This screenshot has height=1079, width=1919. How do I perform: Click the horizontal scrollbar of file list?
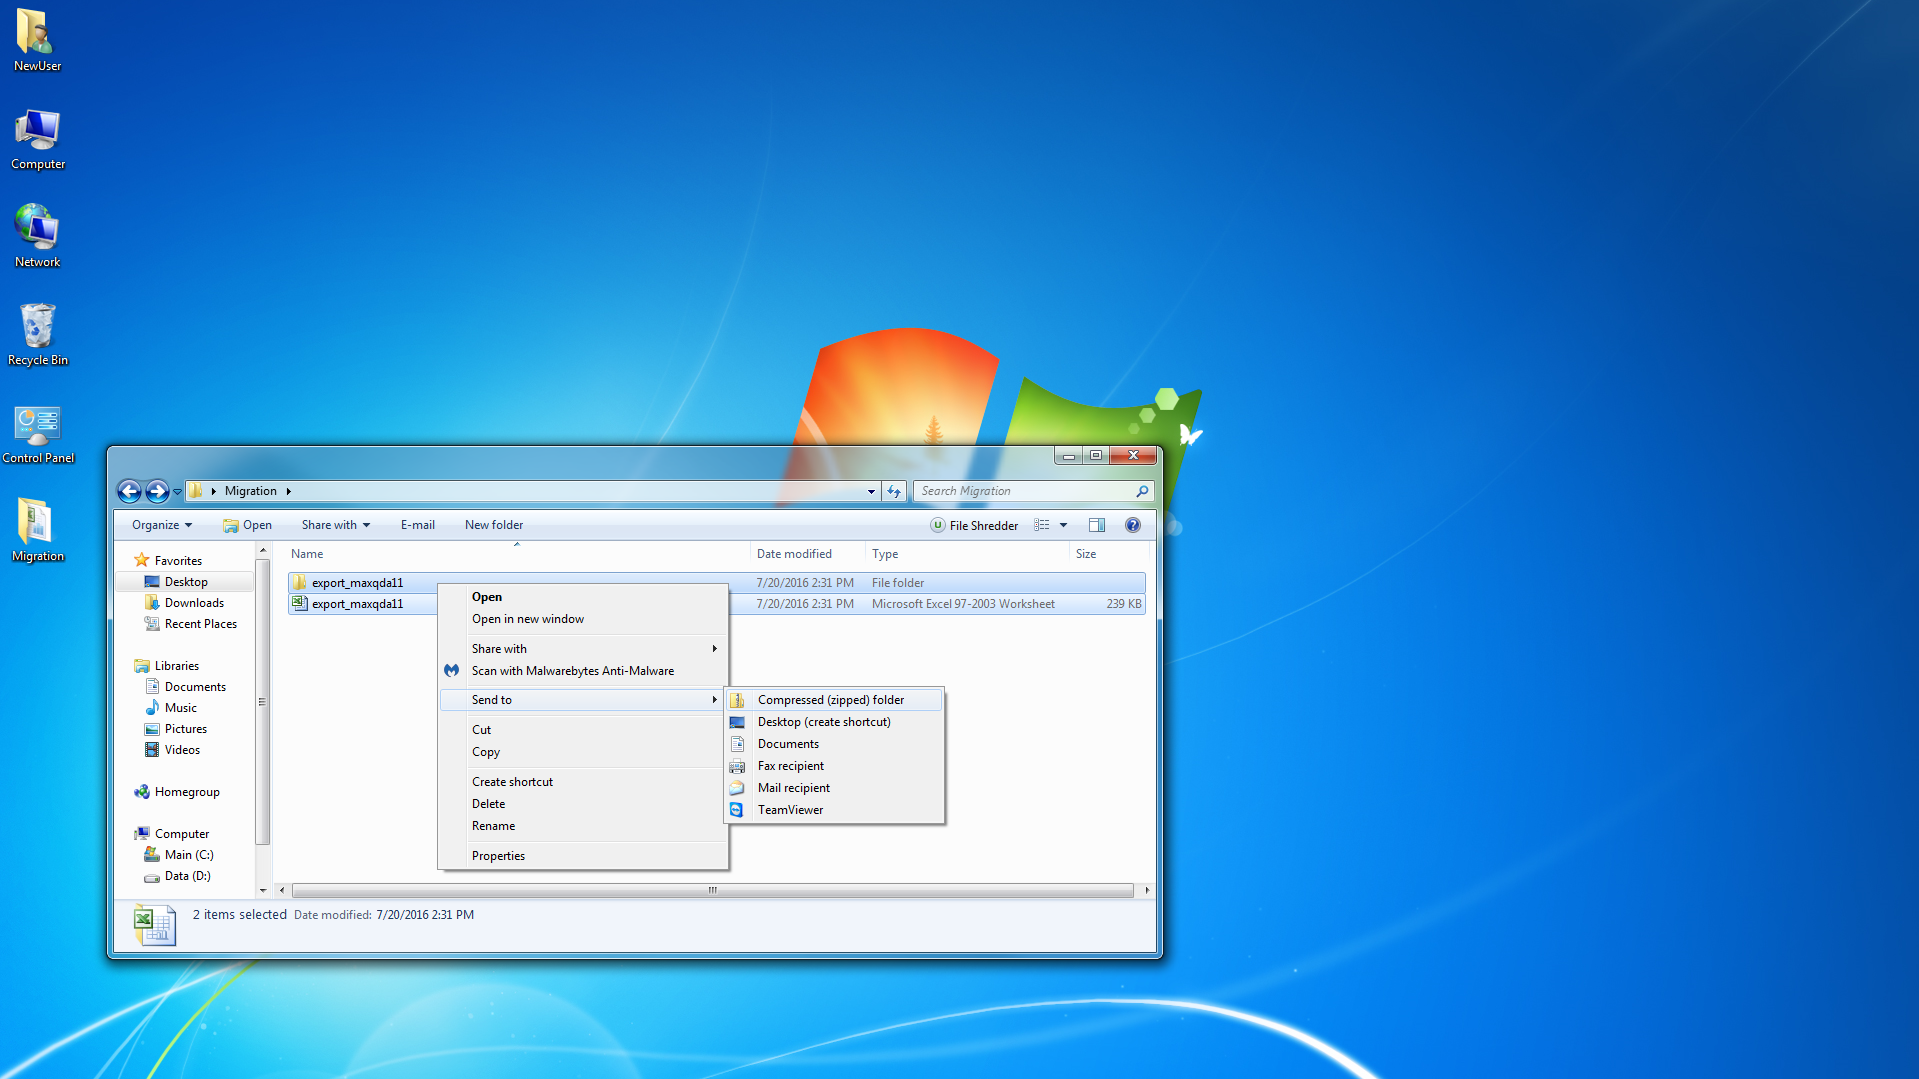click(x=713, y=890)
